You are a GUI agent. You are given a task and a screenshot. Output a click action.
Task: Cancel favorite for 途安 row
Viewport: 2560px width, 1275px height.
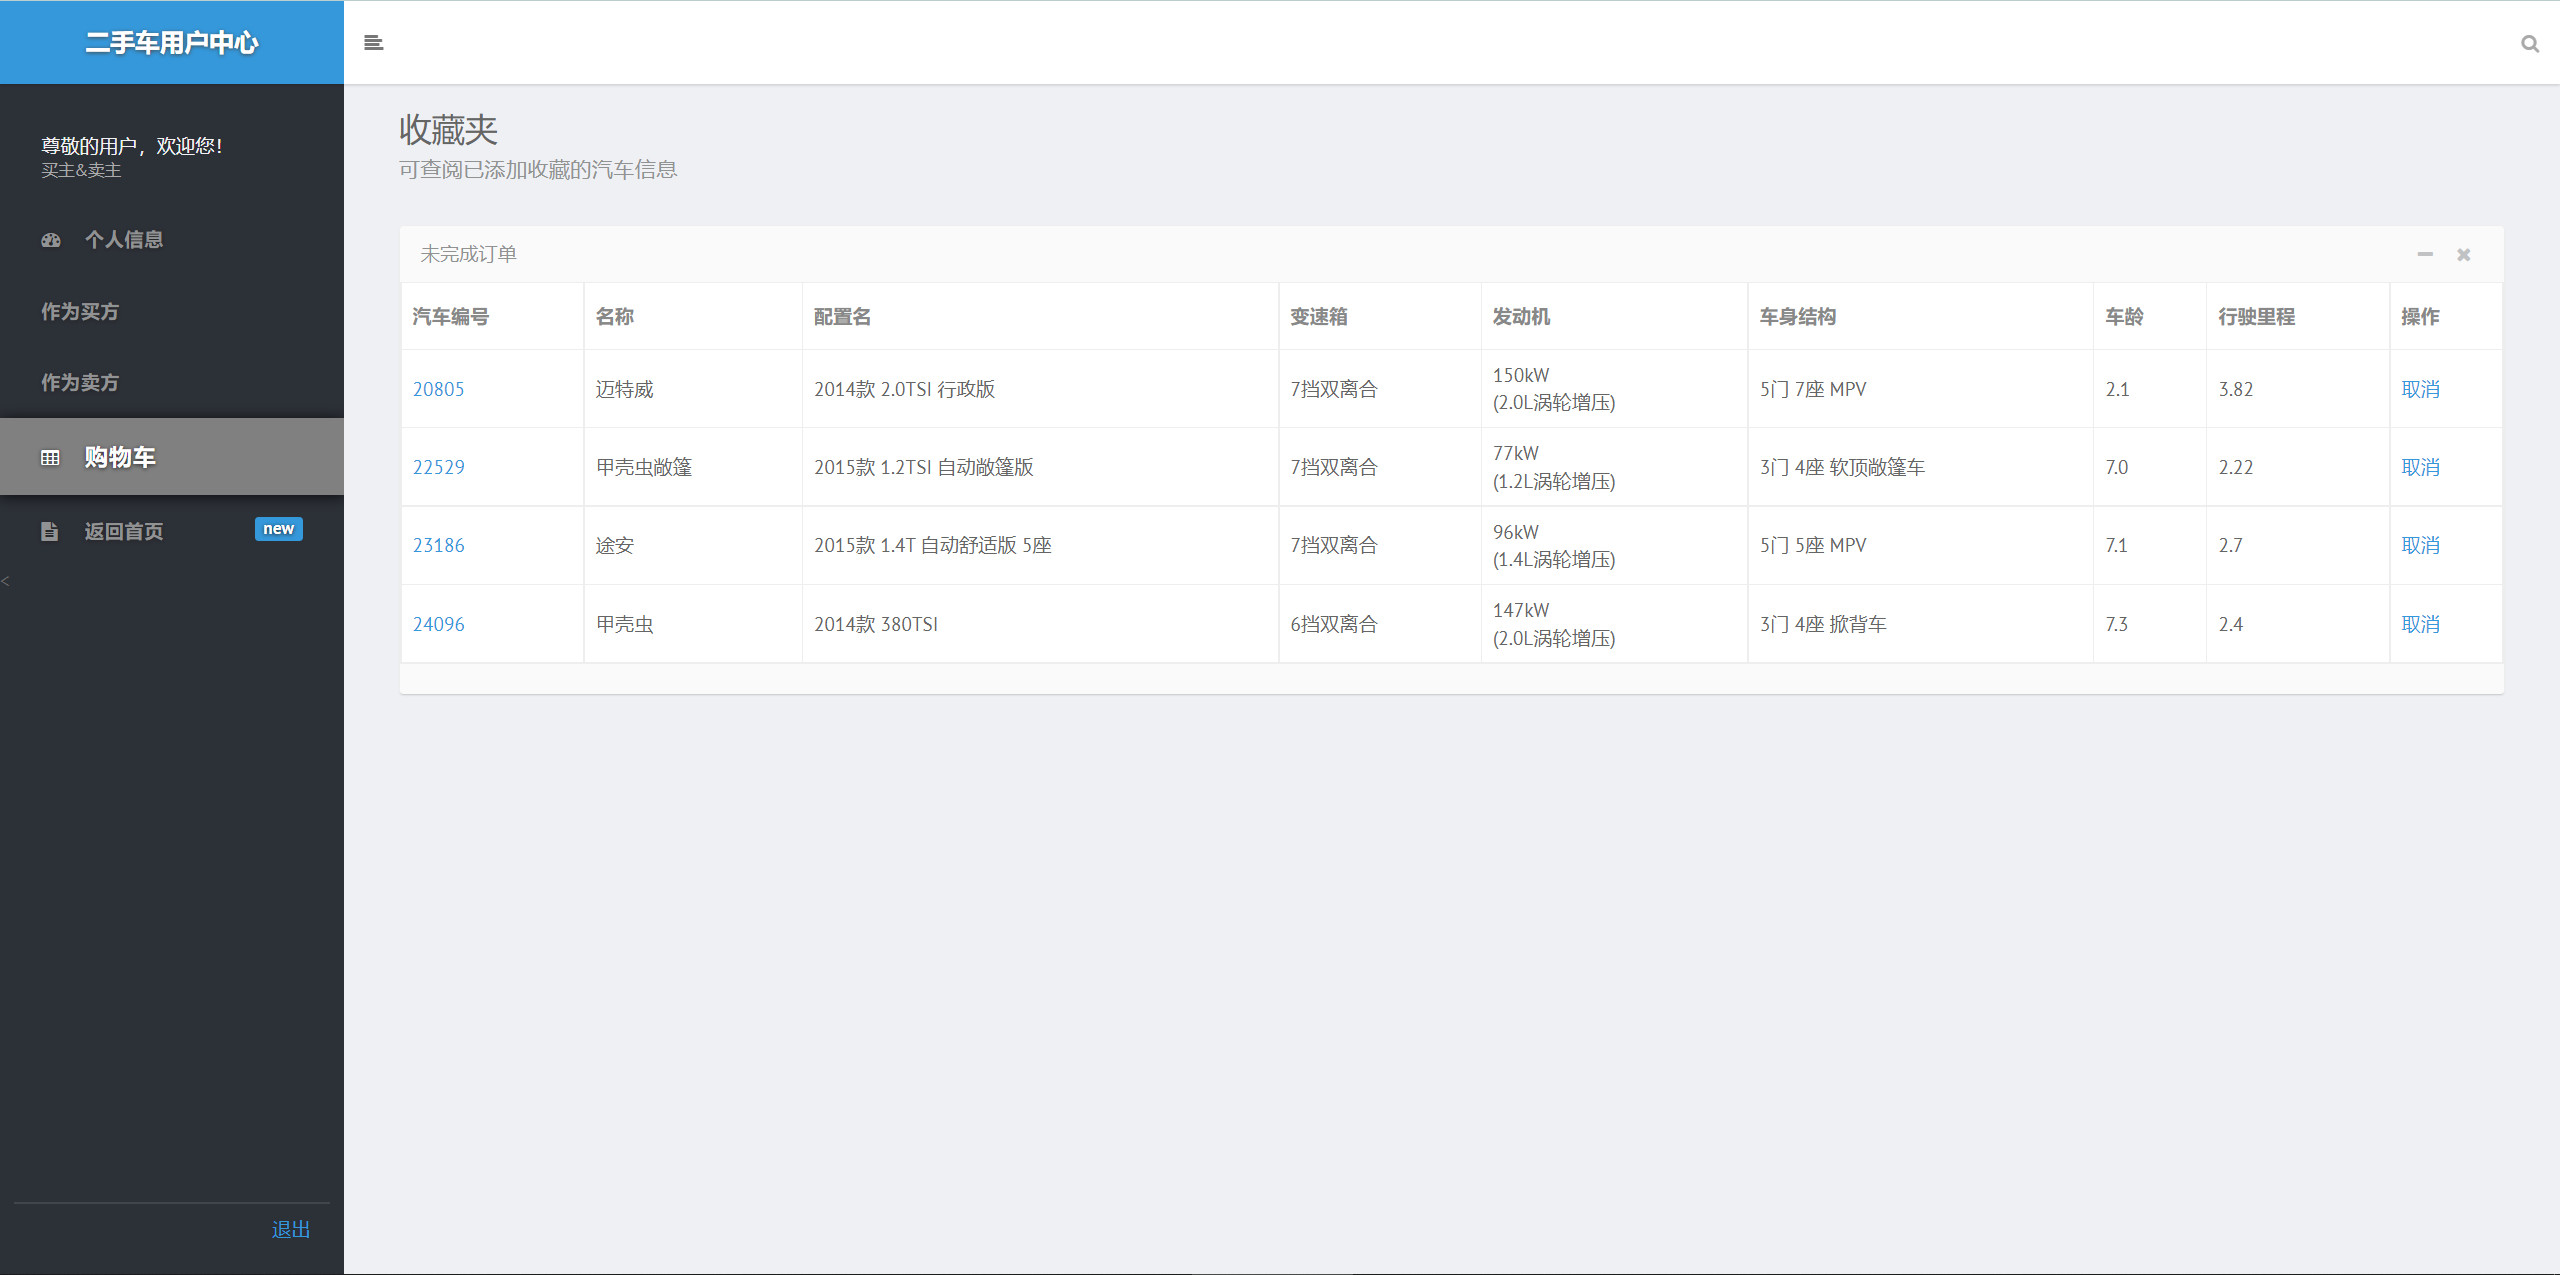tap(2421, 545)
